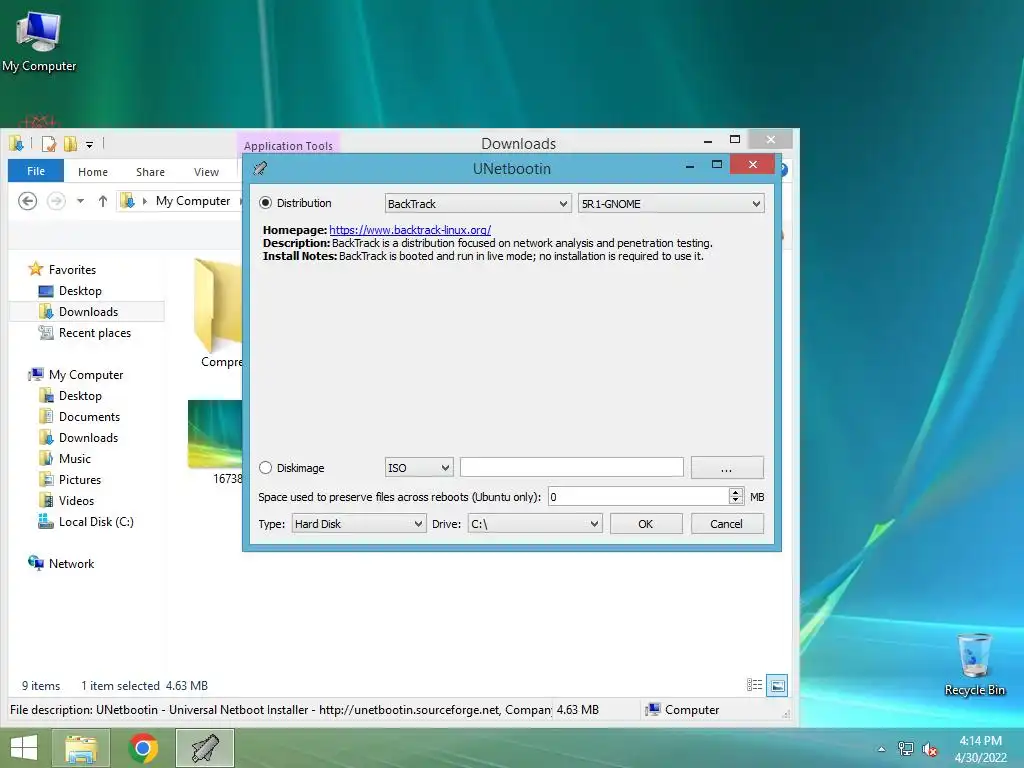Switch to details view icon

click(x=754, y=685)
